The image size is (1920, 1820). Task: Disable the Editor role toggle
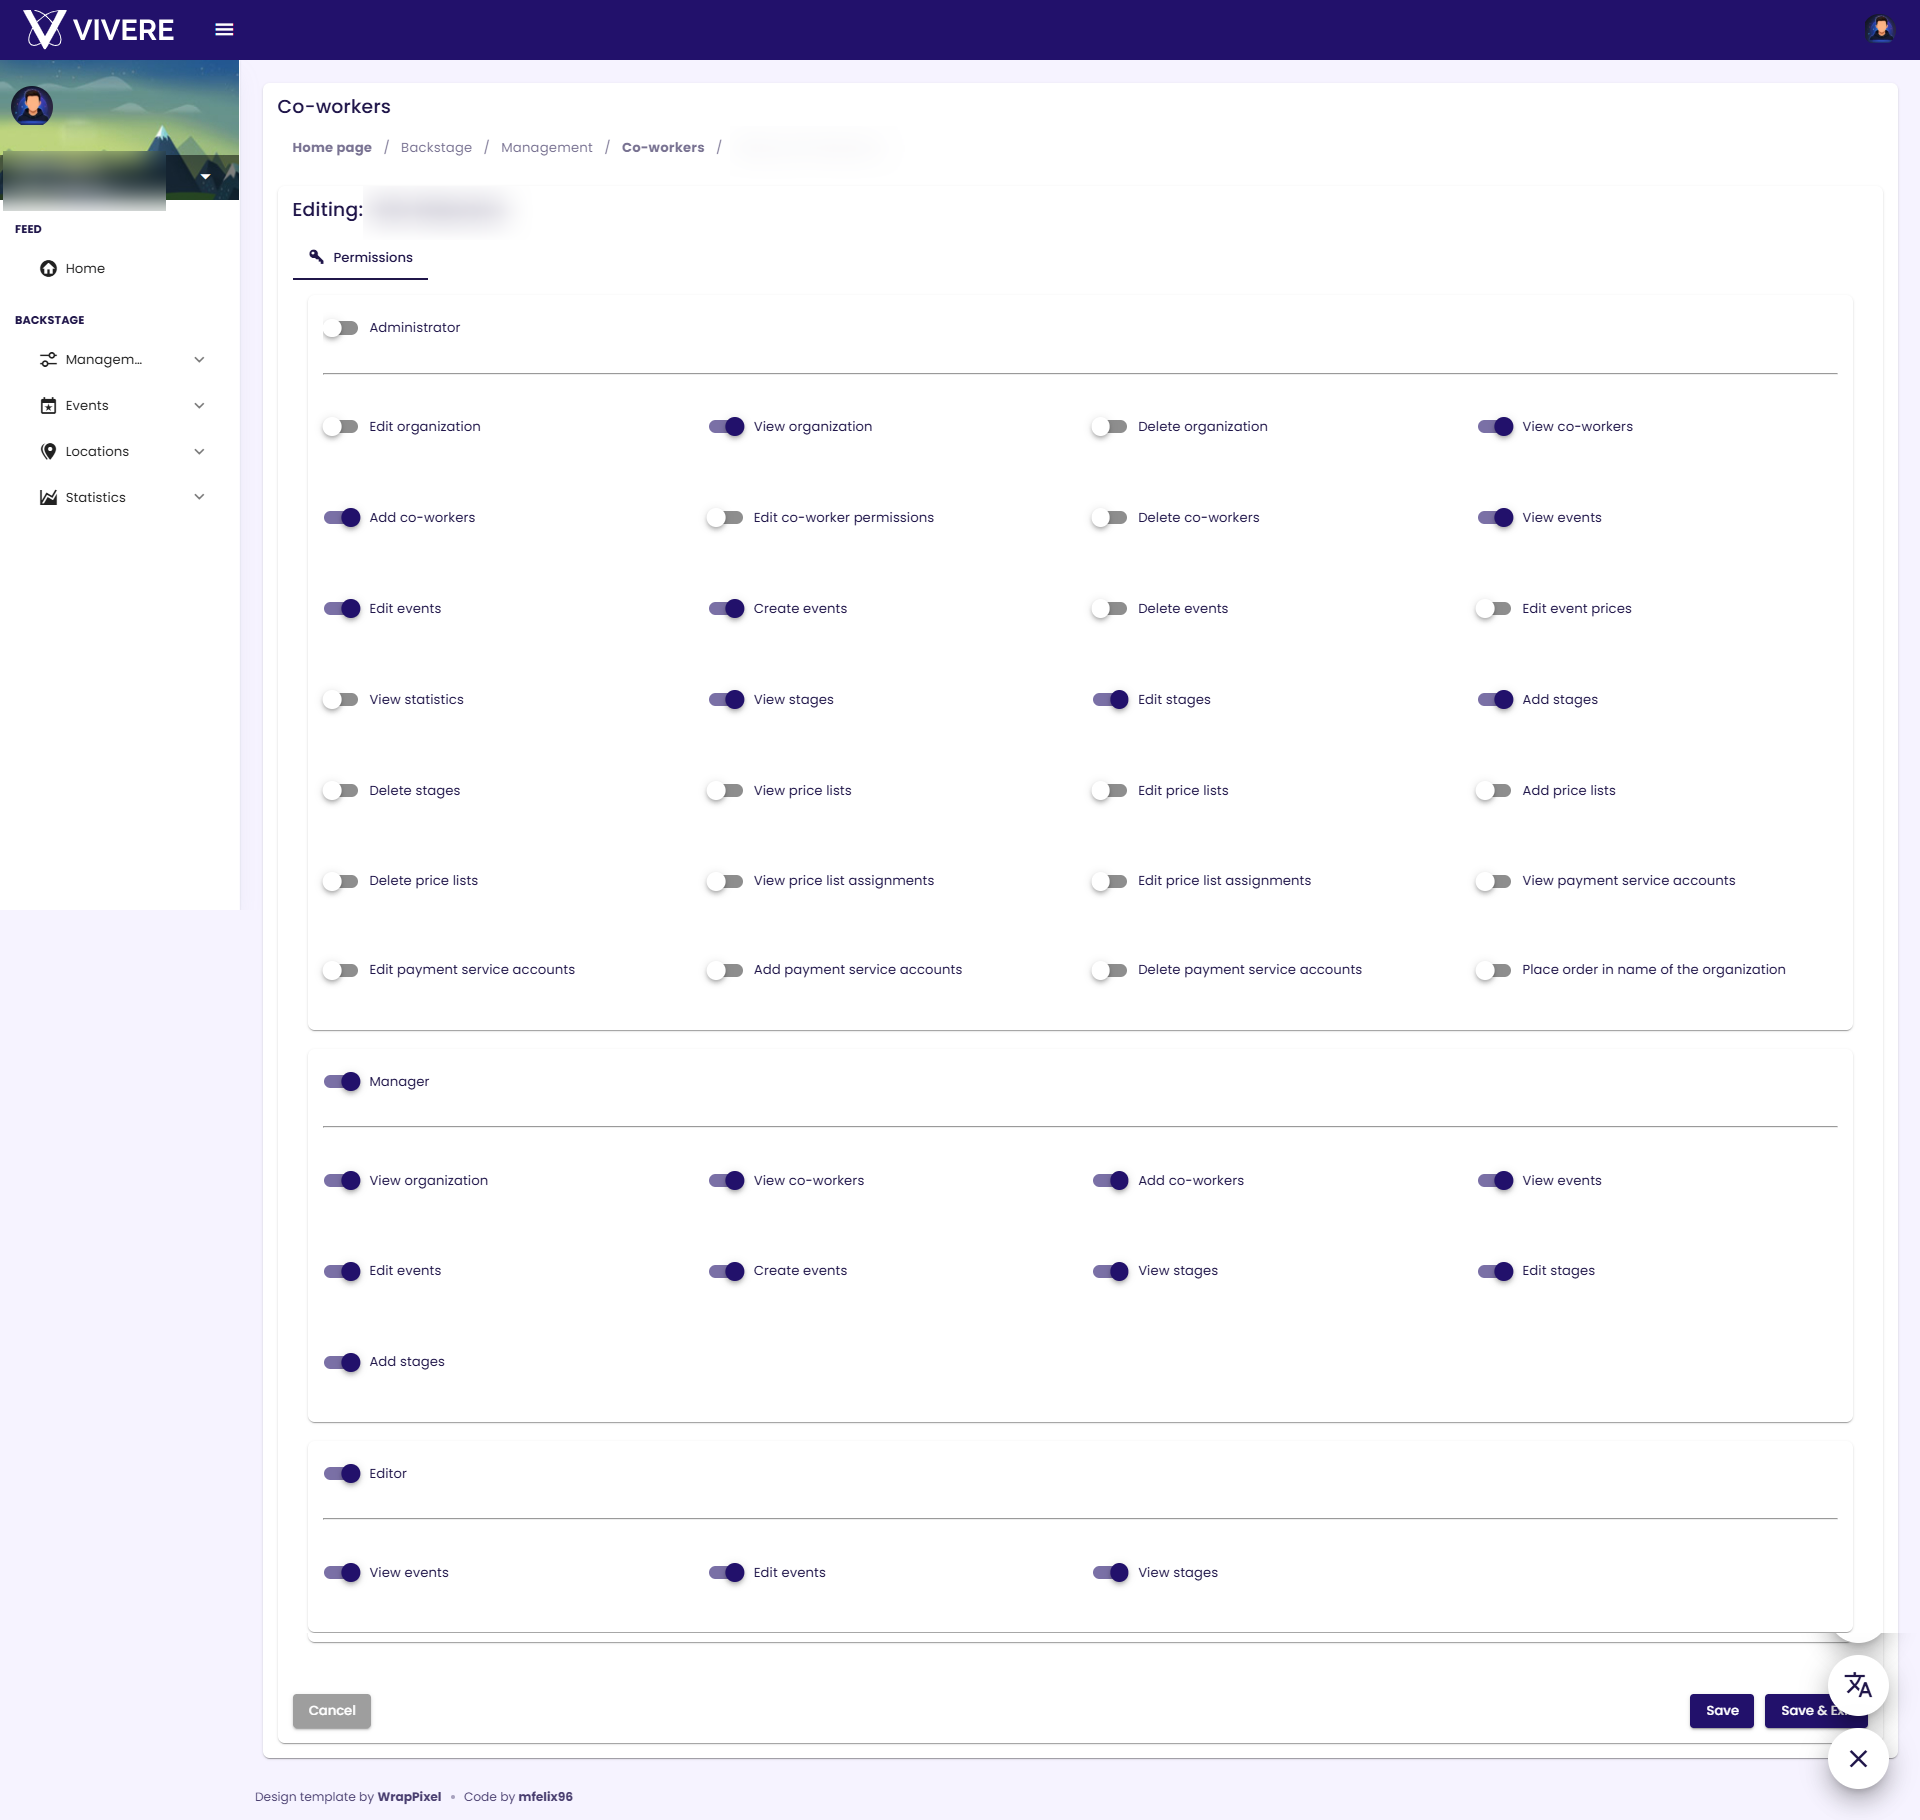click(342, 1474)
